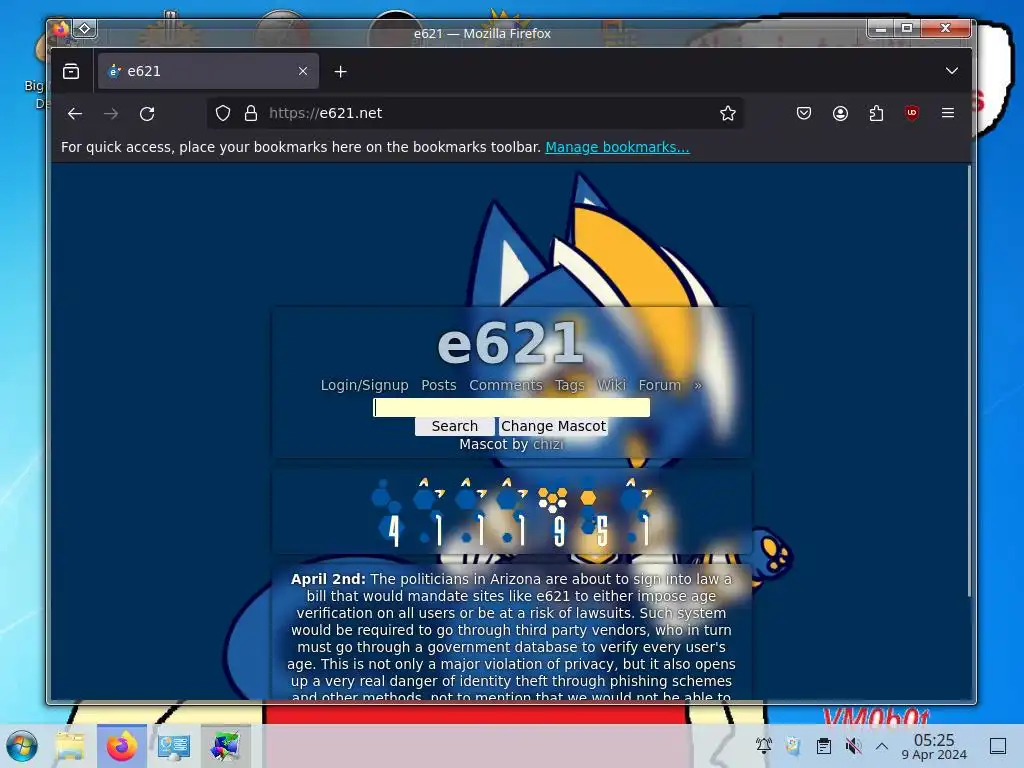The height and width of the screenshot is (768, 1024).
Task: Click the Firefox taskbar icon
Action: click(122, 746)
